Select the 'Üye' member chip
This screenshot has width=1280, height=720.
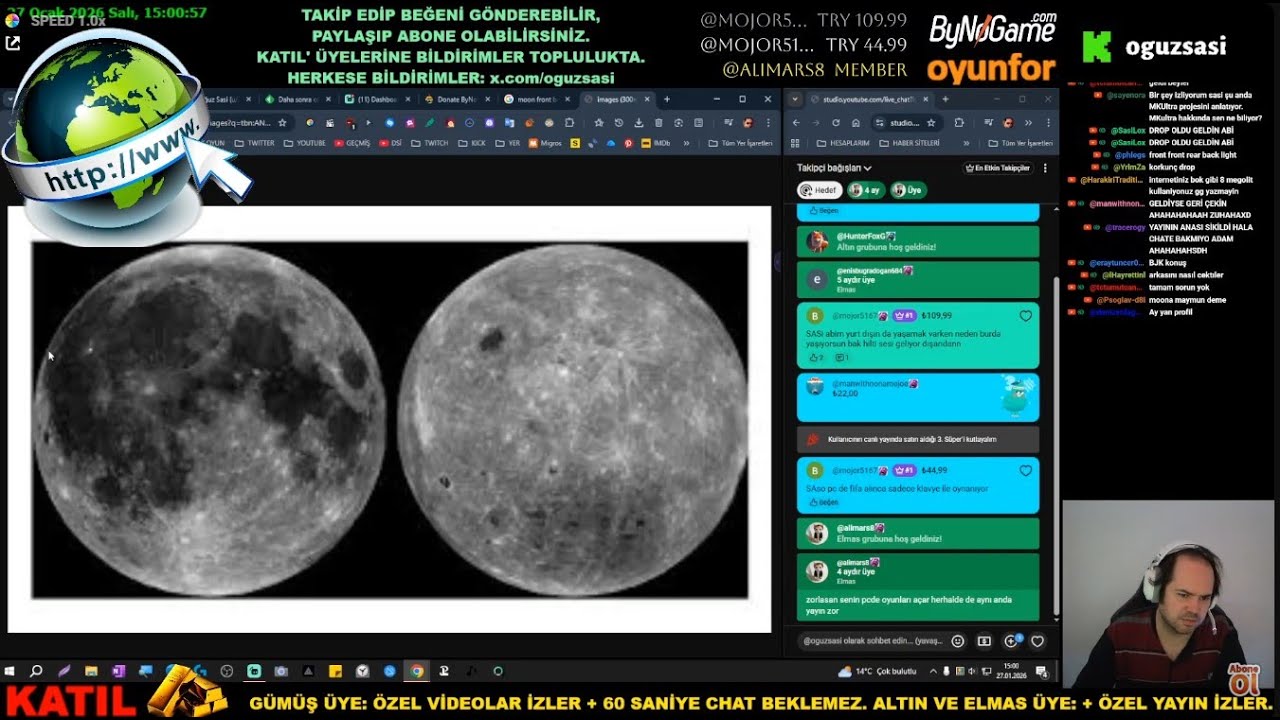point(908,190)
